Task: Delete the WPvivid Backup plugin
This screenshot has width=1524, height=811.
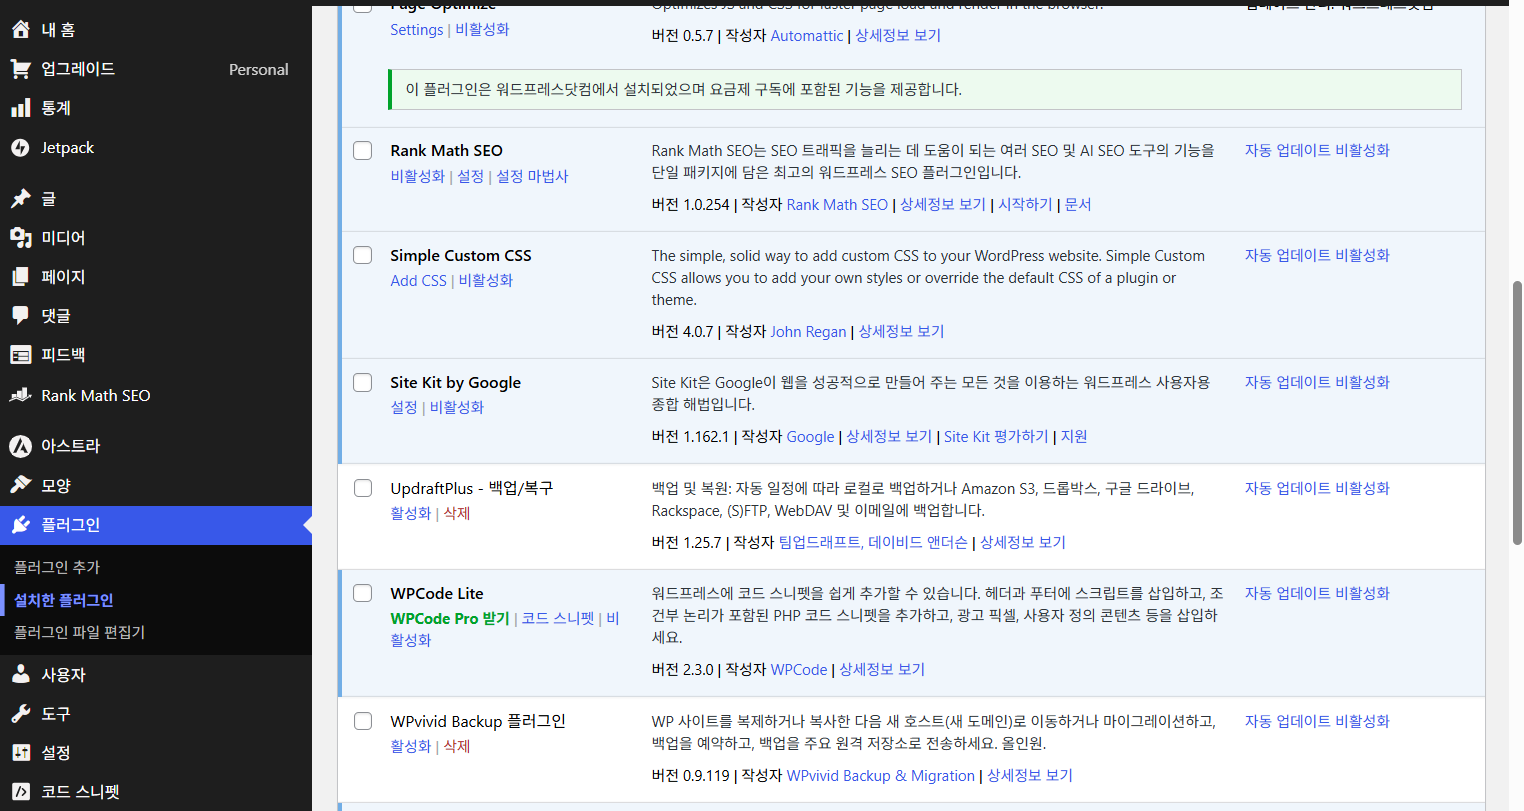Action: coord(457,746)
